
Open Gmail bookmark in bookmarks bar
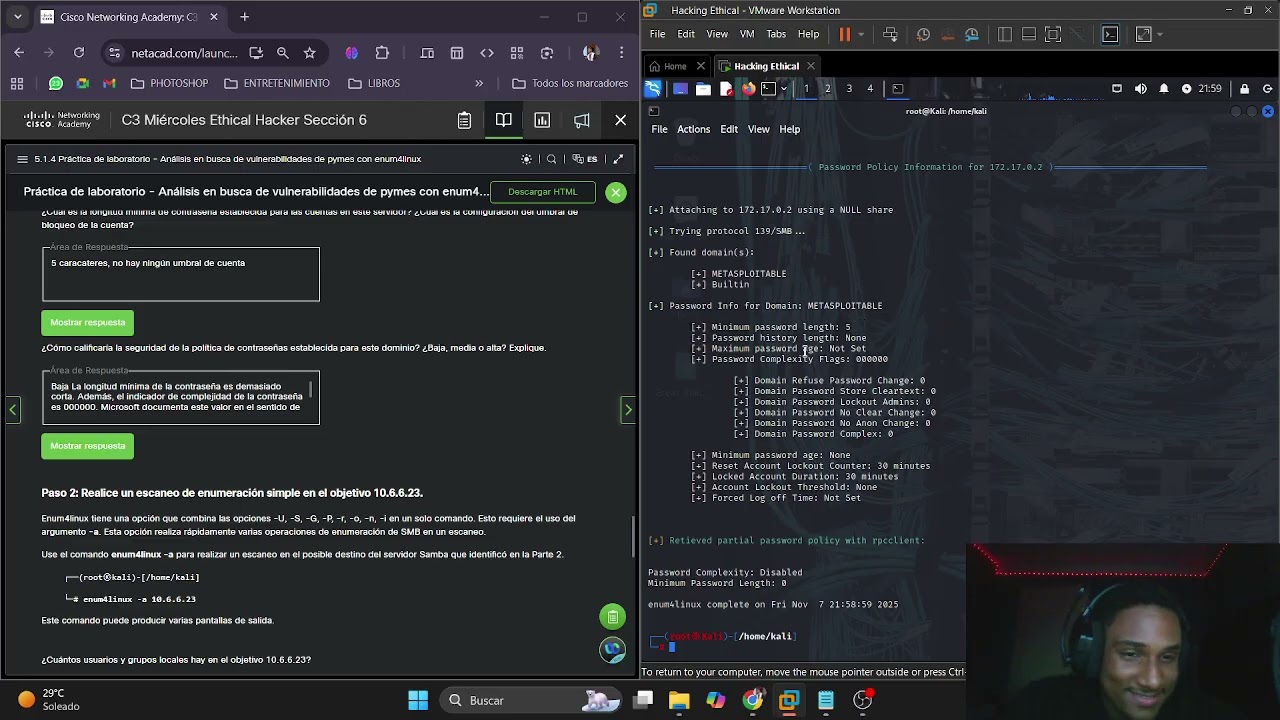110,83
